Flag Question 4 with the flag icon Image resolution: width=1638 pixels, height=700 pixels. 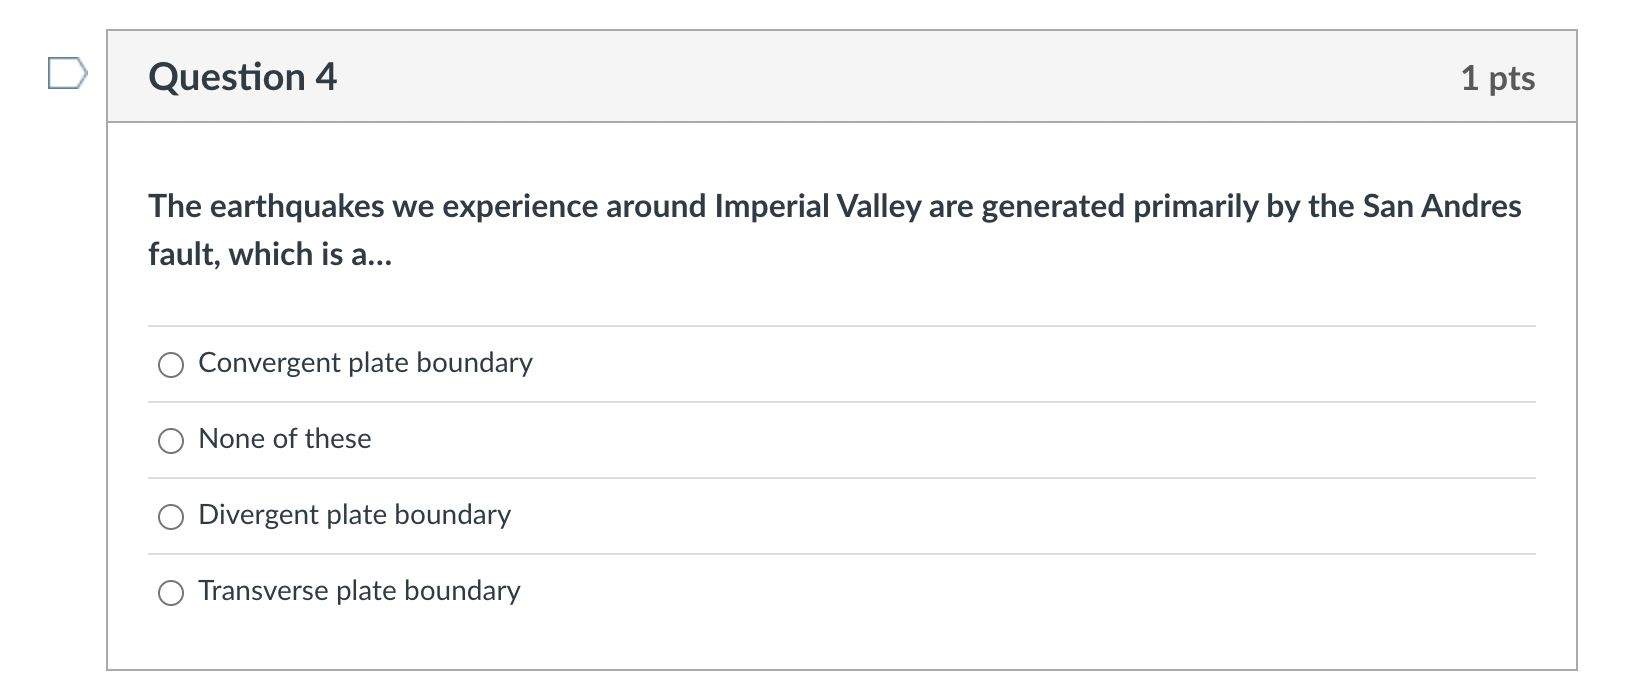(67, 73)
